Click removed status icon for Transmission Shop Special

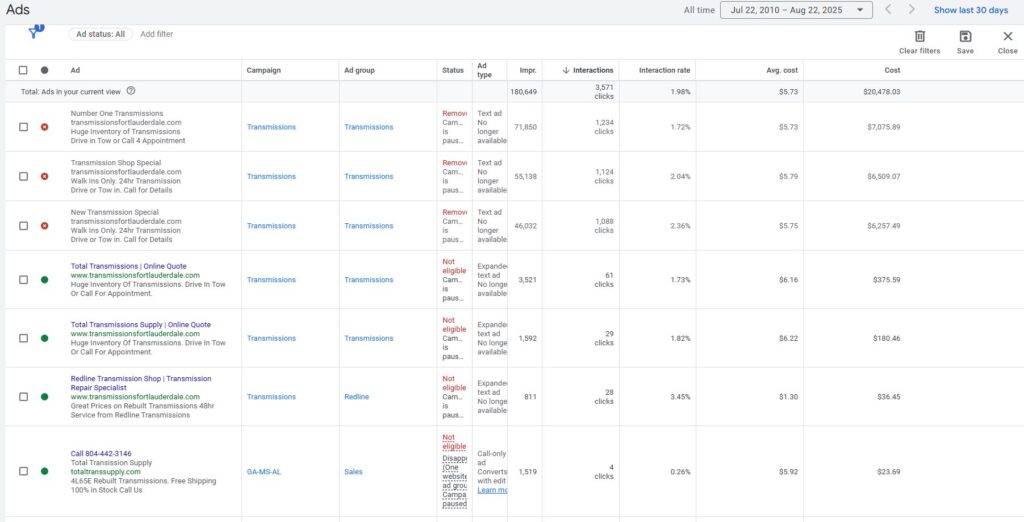tap(44, 176)
